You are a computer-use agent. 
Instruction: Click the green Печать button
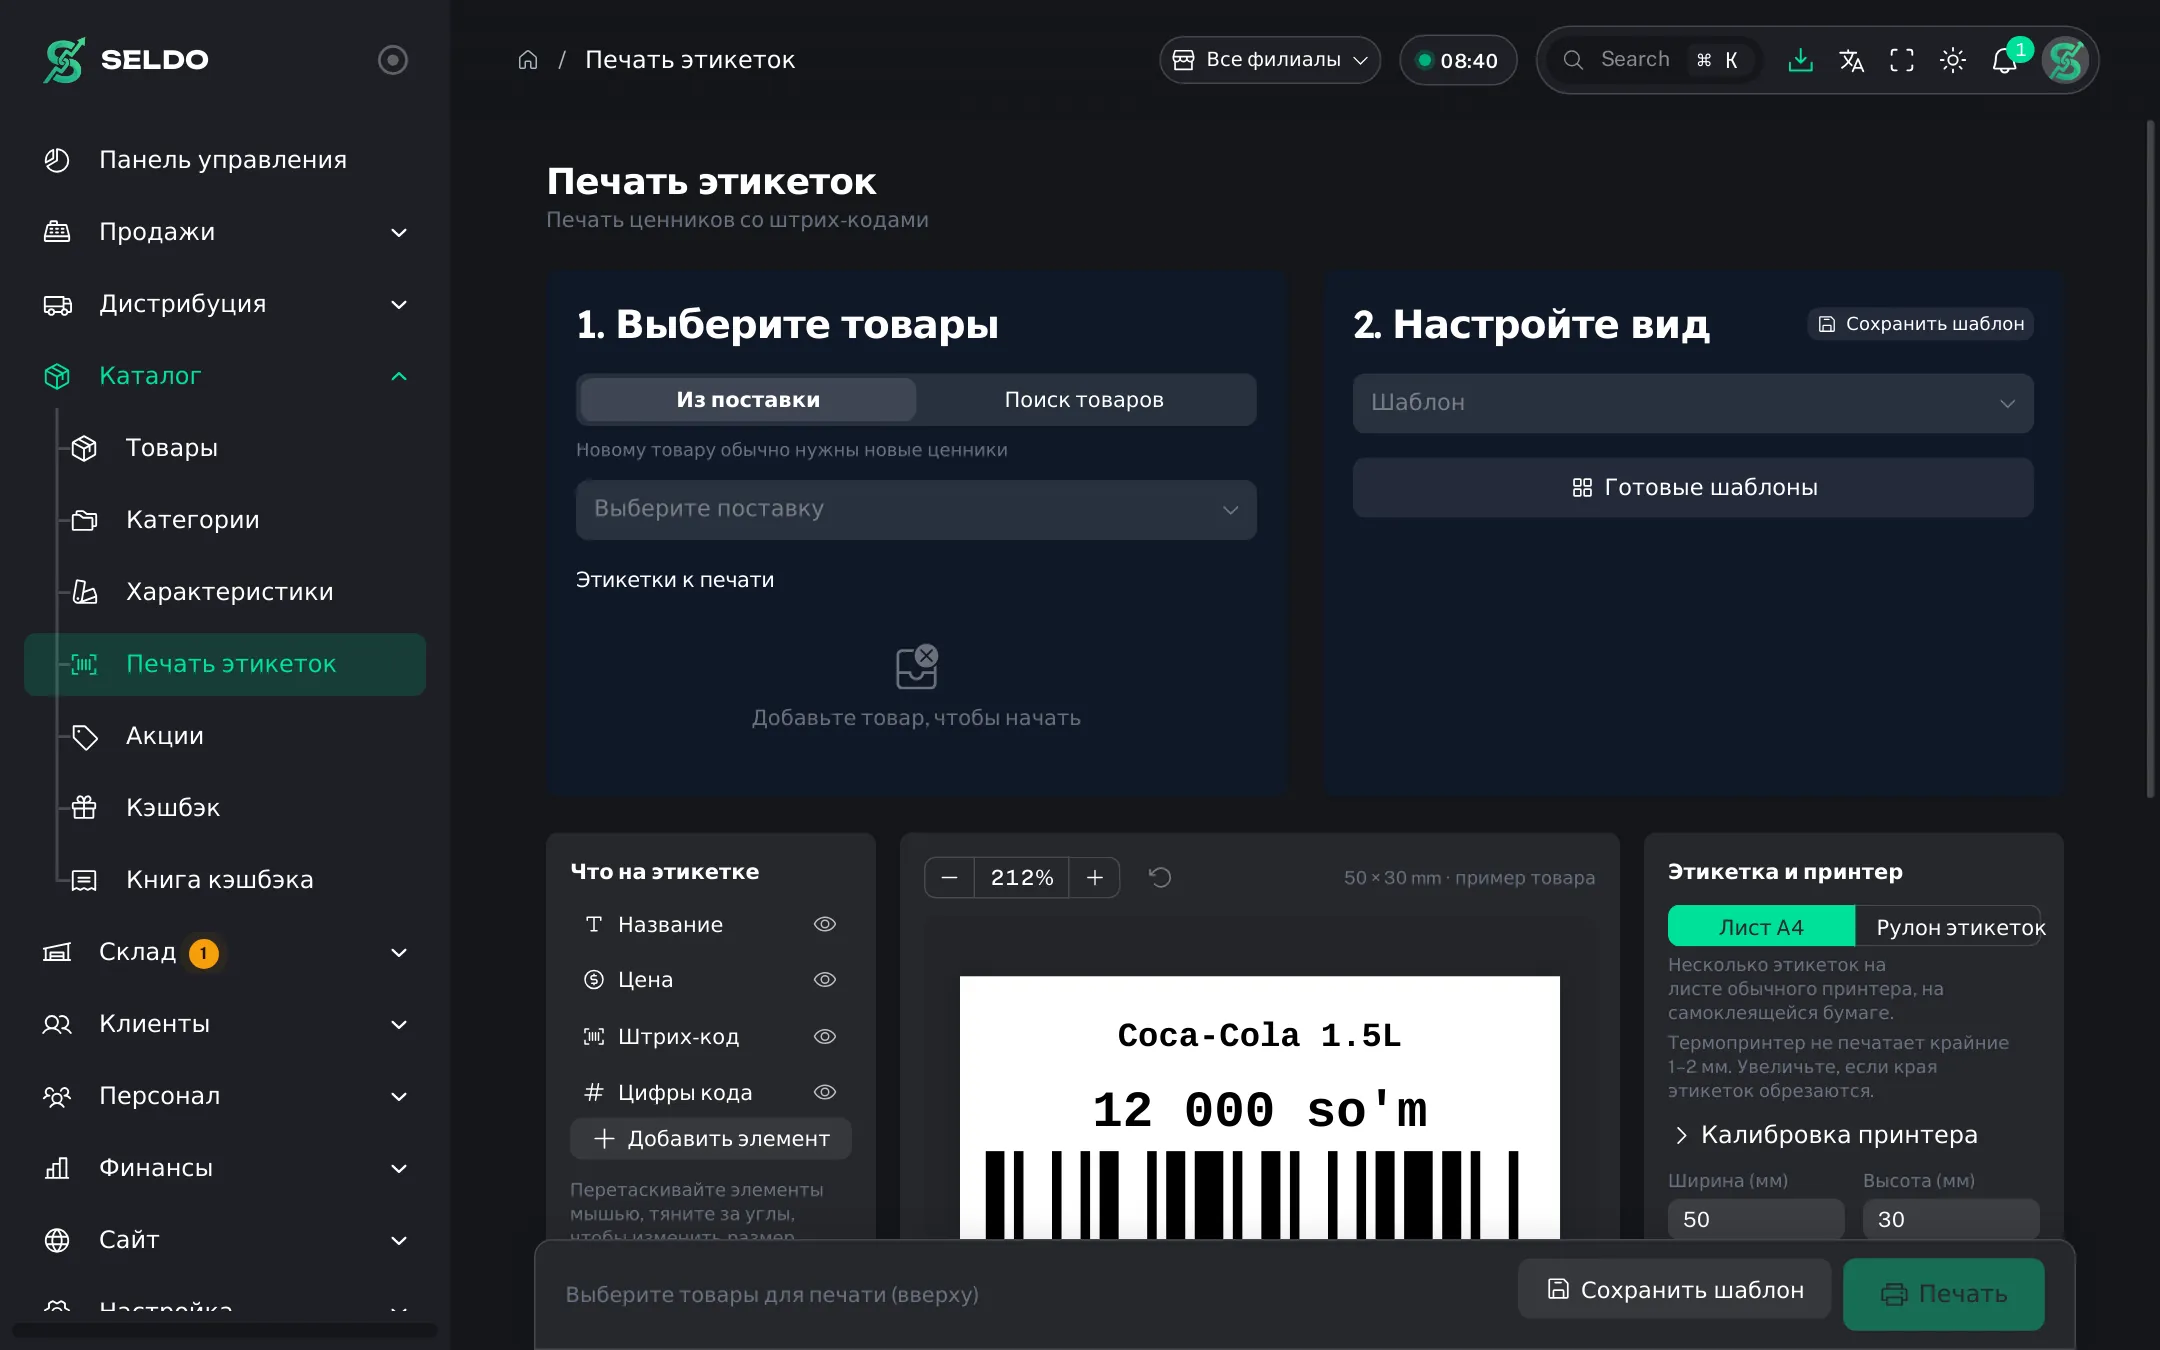pyautogui.click(x=1944, y=1294)
